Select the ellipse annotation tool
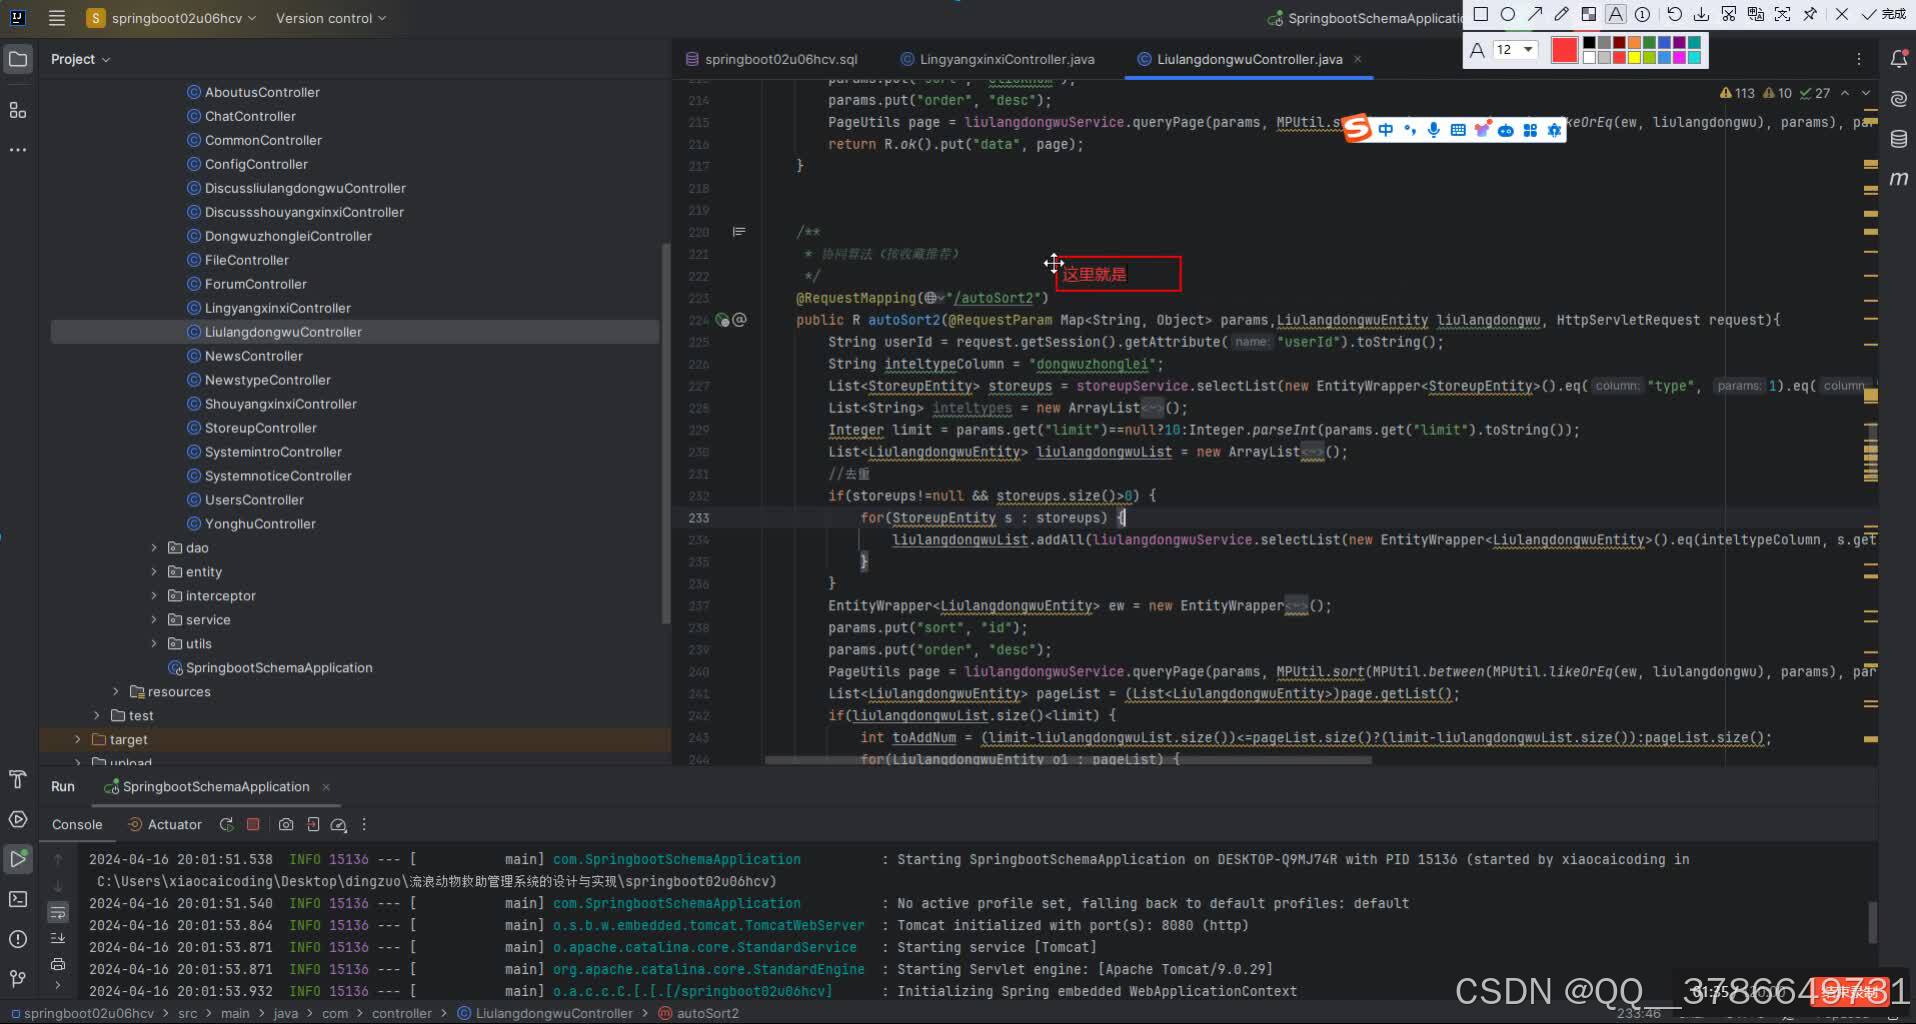1916x1024 pixels. click(1508, 14)
